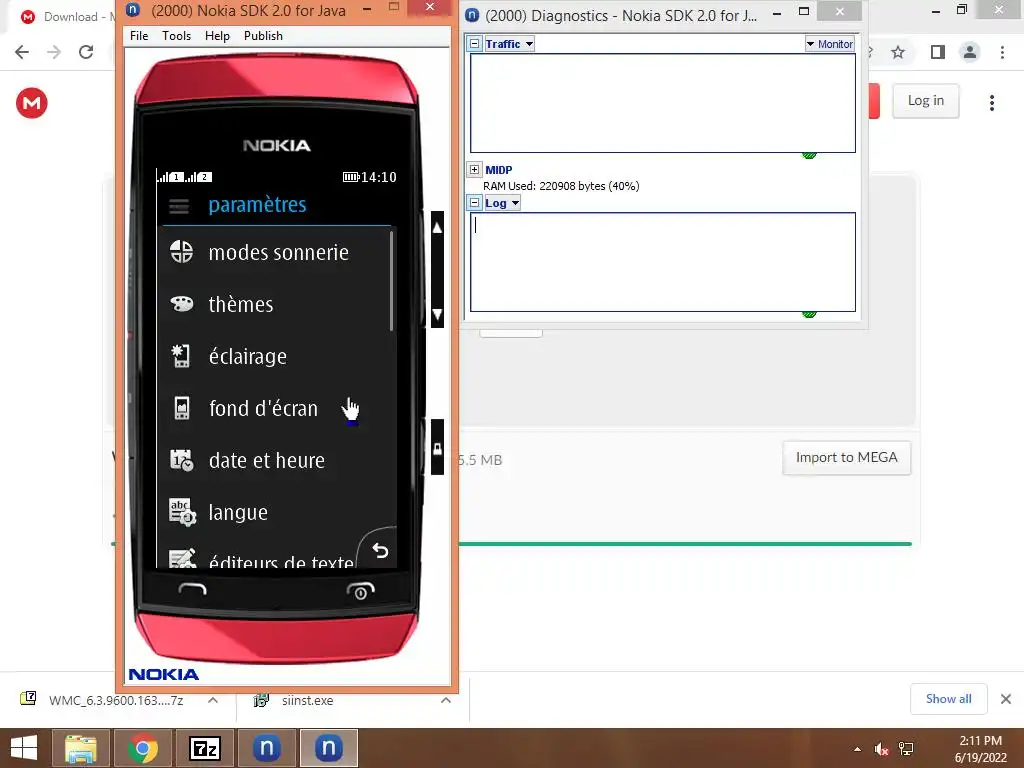1024x768 pixels.
Task: Select the modes sonnerie entry
Action: 274,252
